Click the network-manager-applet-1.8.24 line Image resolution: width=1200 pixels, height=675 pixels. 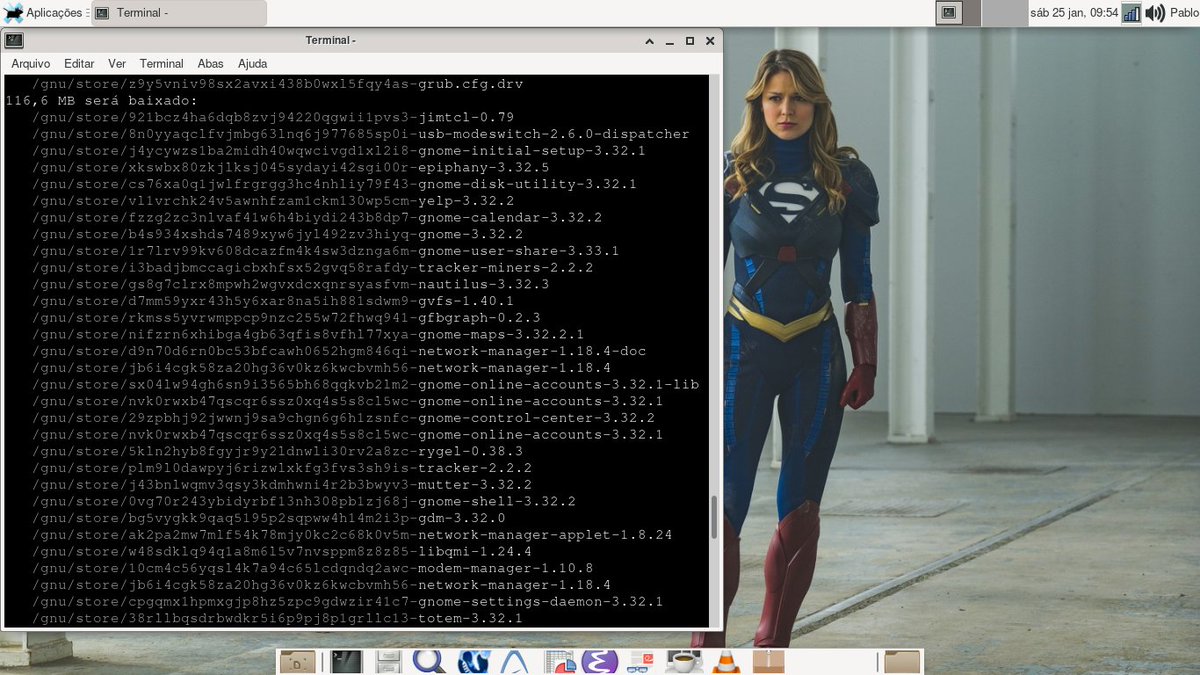[351, 534]
